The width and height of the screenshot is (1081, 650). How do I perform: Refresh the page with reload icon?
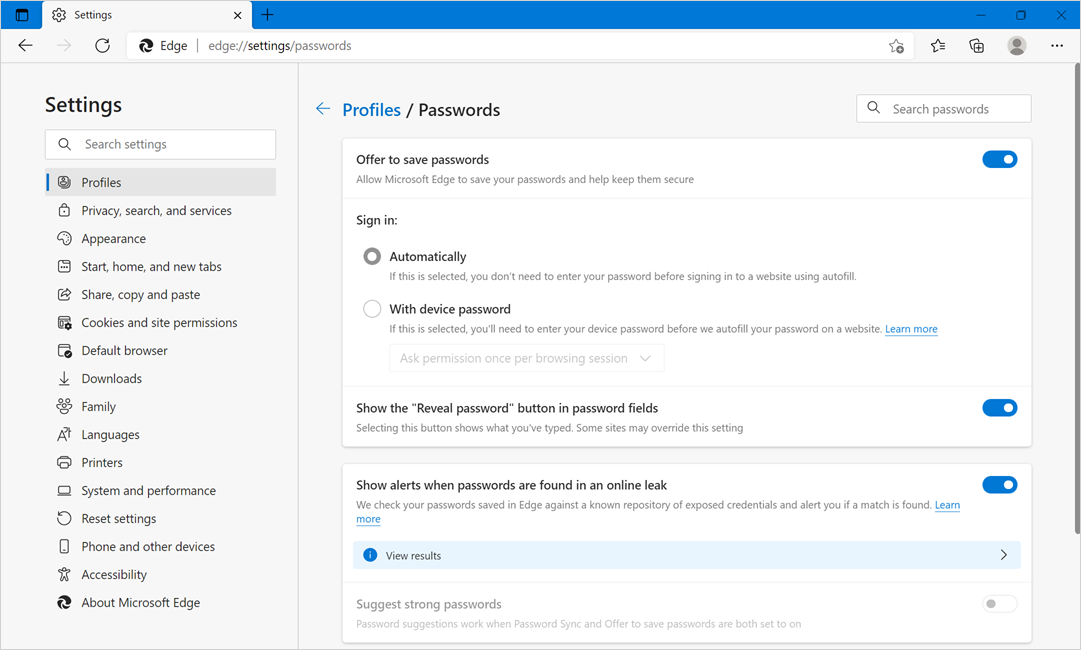[102, 46]
